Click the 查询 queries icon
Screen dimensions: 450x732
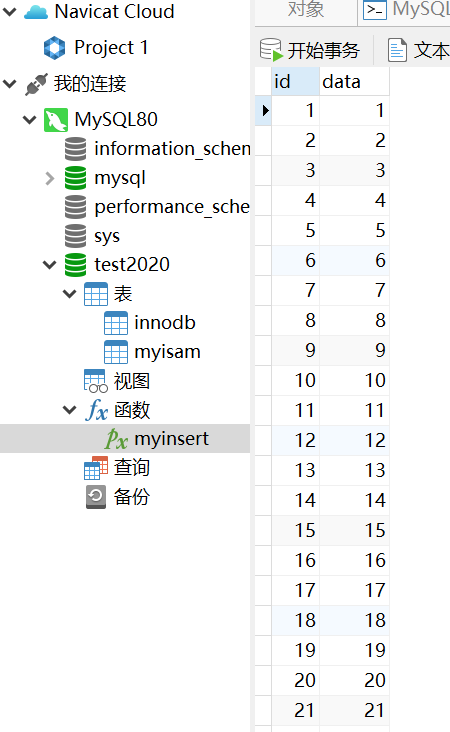point(96,468)
